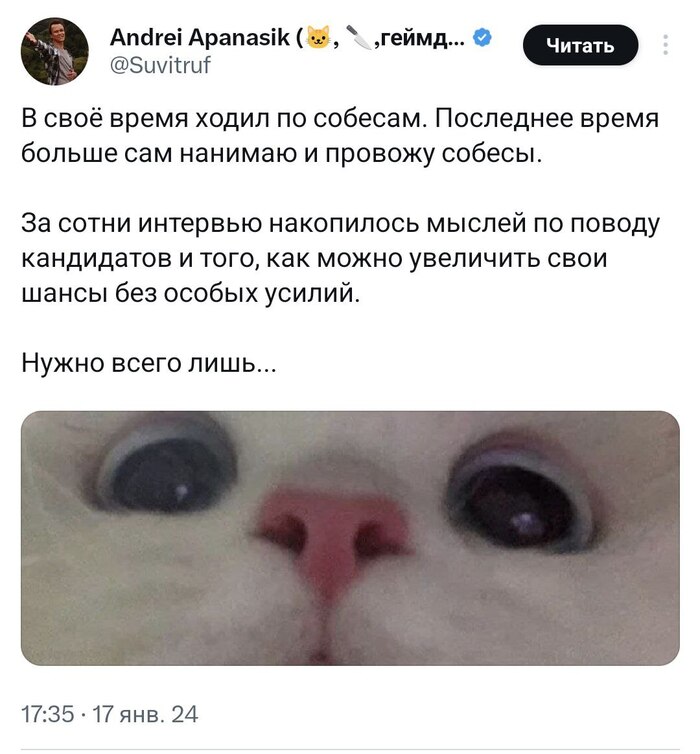Viewport: 700px width, 754px height.
Task: Click the cat's right eye in the image
Action: [x=519, y=505]
